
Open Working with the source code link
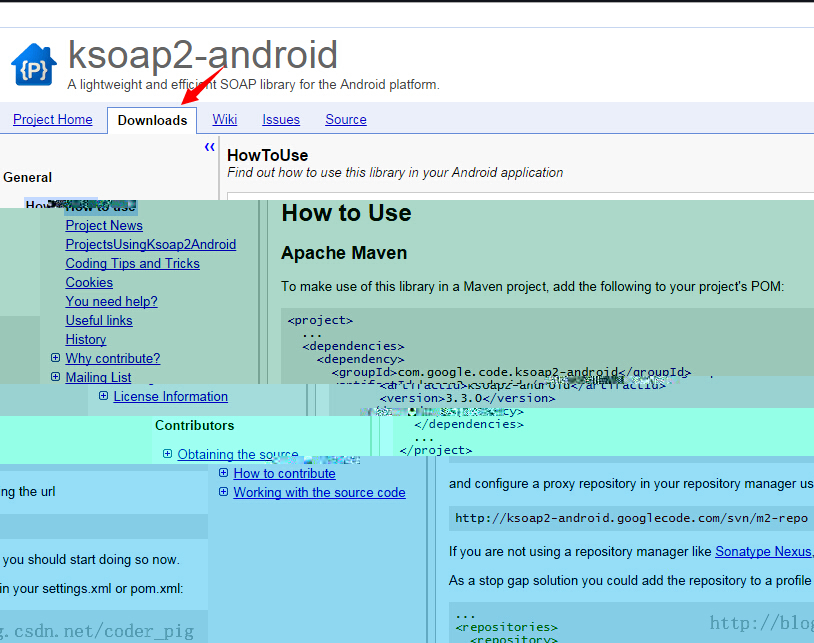(319, 492)
